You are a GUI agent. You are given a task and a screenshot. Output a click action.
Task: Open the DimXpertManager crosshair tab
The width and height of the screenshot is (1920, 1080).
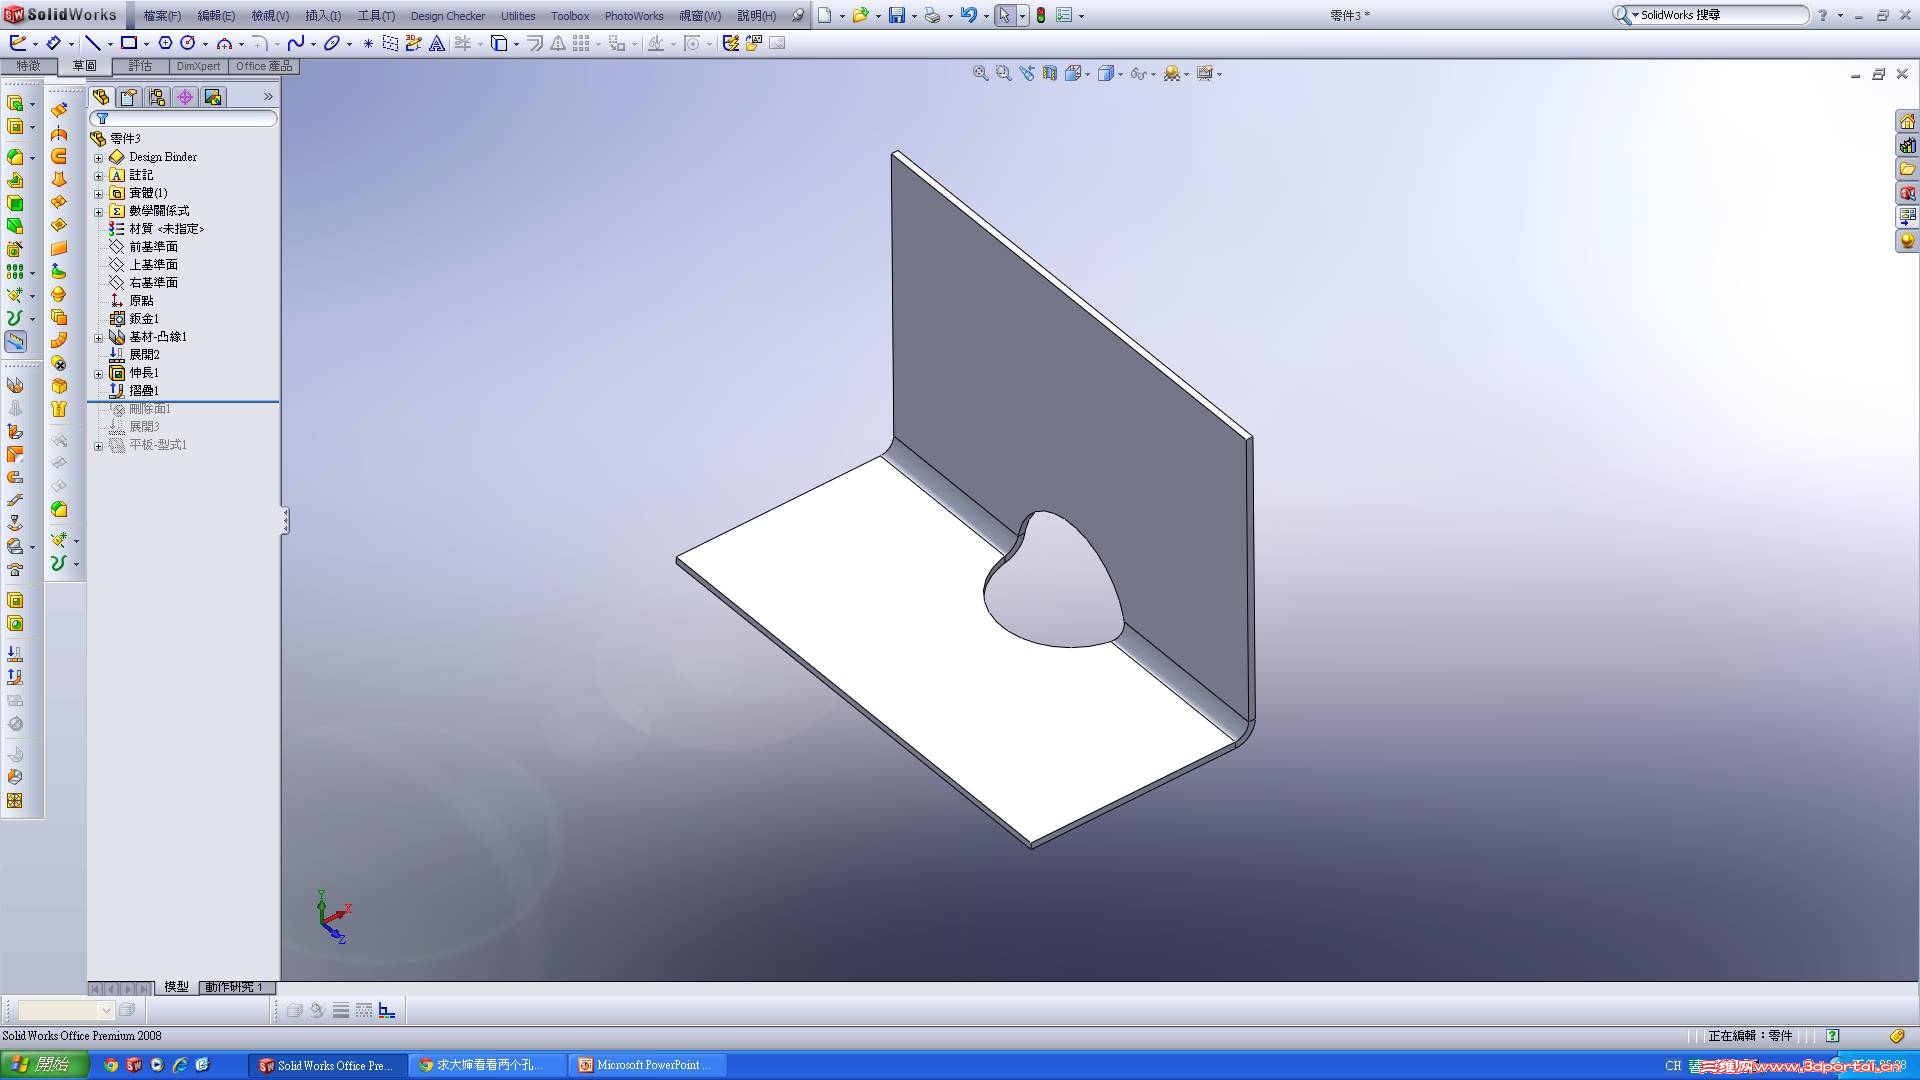[x=185, y=97]
